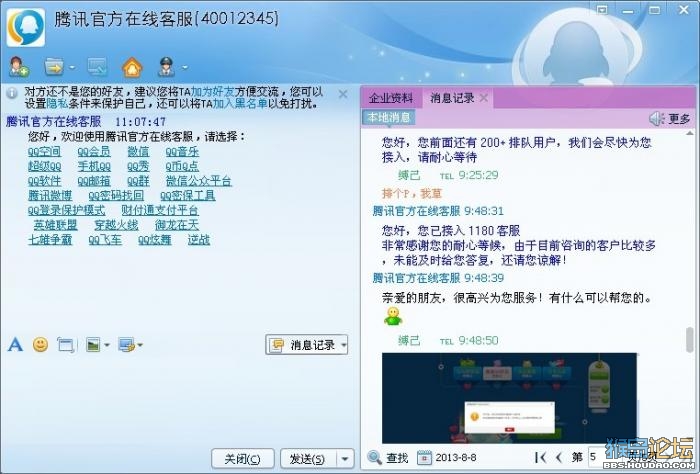Click the QQ密码找回 link
Screen dimensions: 700x474
click(x=116, y=195)
